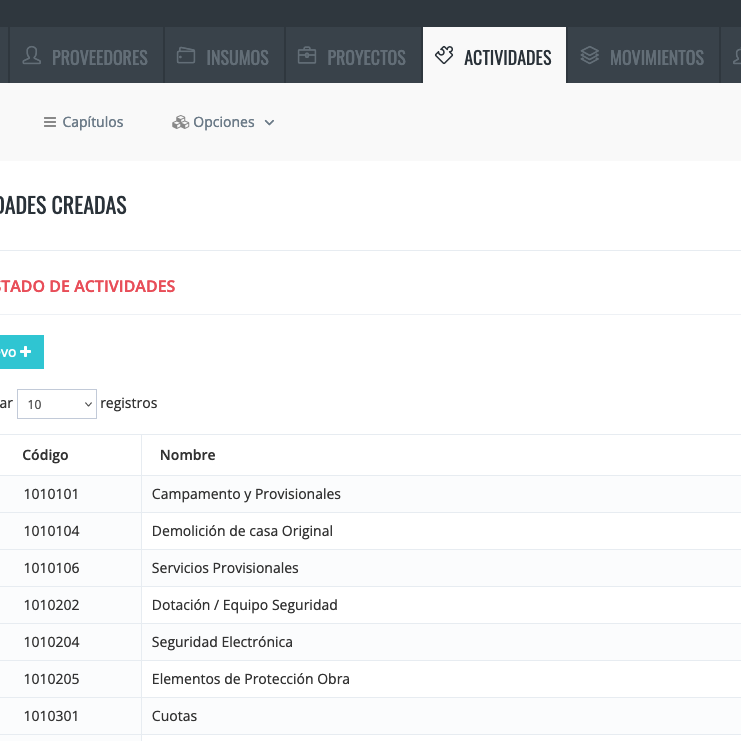
Task: Select the Elementos de Protección Obra row
Action: [250, 679]
